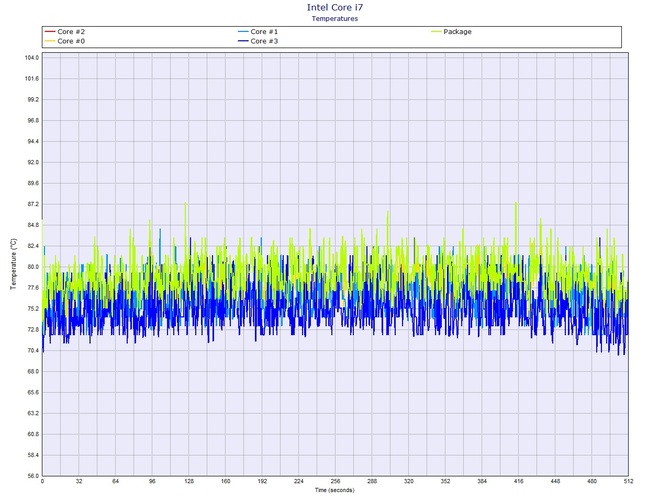Click the Intel Core i7 chart title
Viewport: 670px width, 502px height.
[x=335, y=7]
